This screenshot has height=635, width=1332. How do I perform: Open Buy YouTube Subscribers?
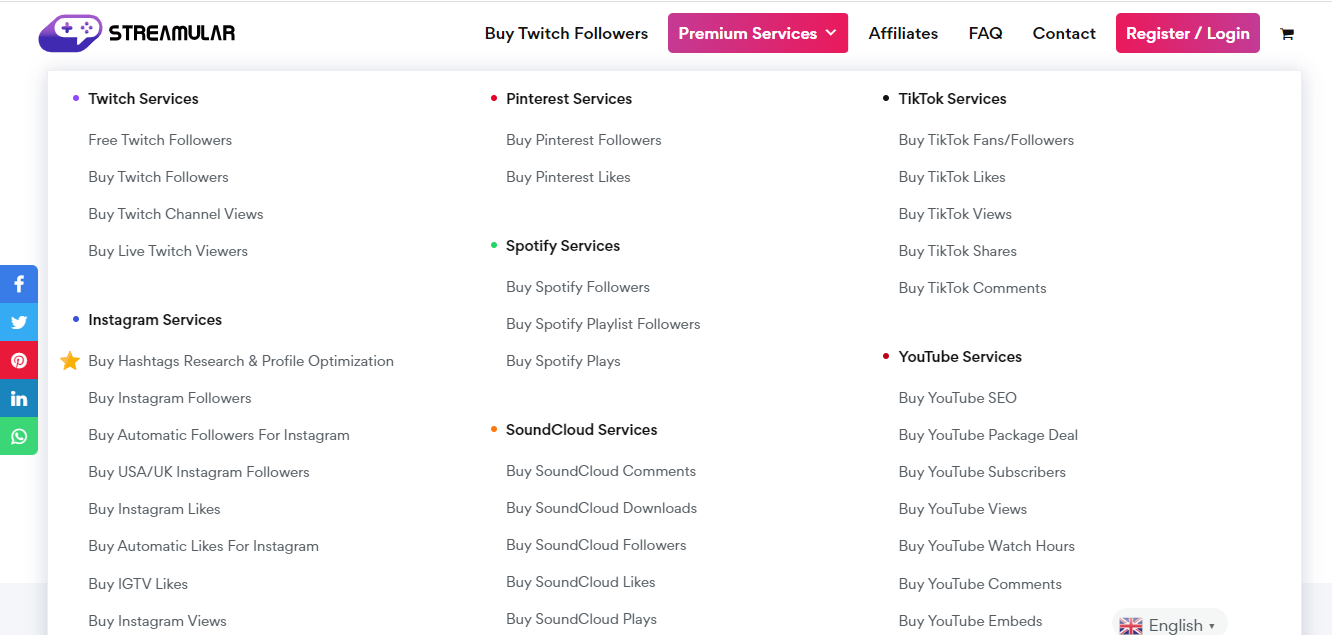pyautogui.click(x=982, y=472)
